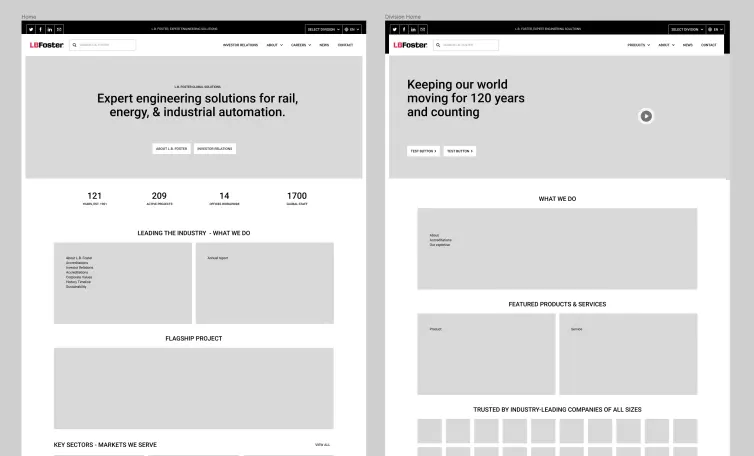754x456 pixels.
Task: Open EN language dropdown in Division Home
Action: (x=716, y=29)
